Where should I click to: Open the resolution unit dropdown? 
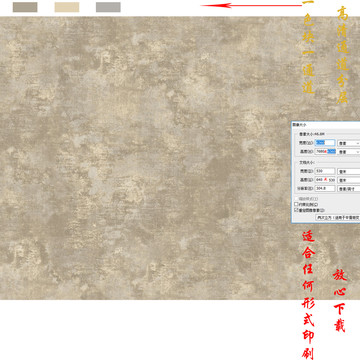coord(349,188)
